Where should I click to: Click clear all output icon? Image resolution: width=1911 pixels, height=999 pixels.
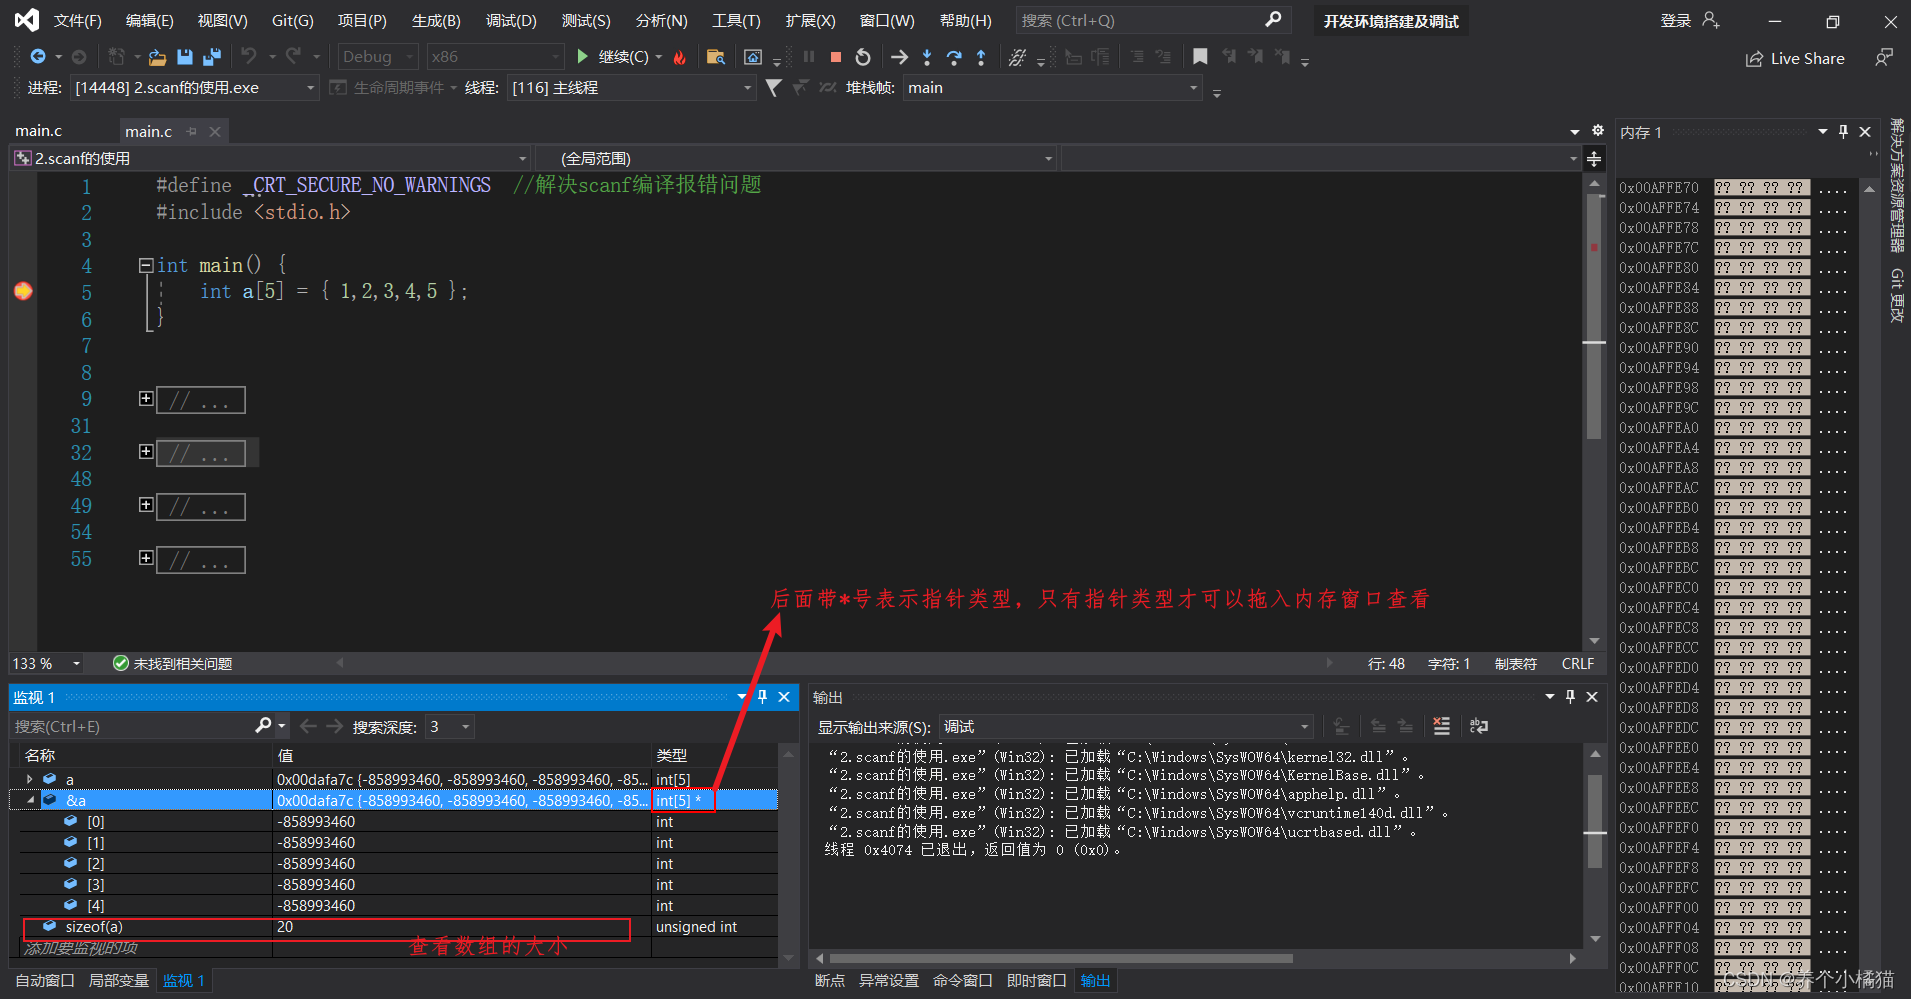coord(1441,727)
